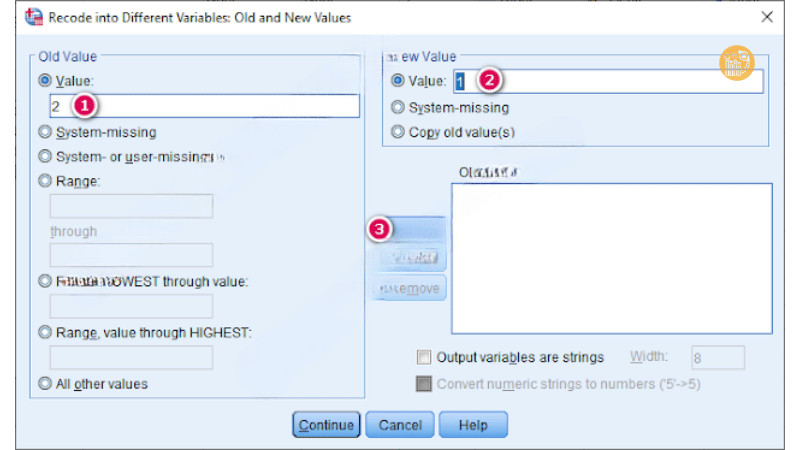This screenshot has height=450, width=800.
Task: Choose Range, value through HIGHEST option
Action: click(44, 332)
